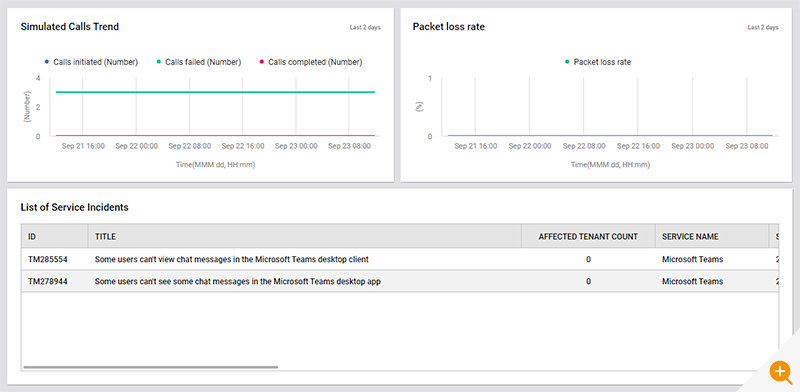
Task: Click Sep 22 00:00 label on Simulated Calls chart
Action: (136, 146)
